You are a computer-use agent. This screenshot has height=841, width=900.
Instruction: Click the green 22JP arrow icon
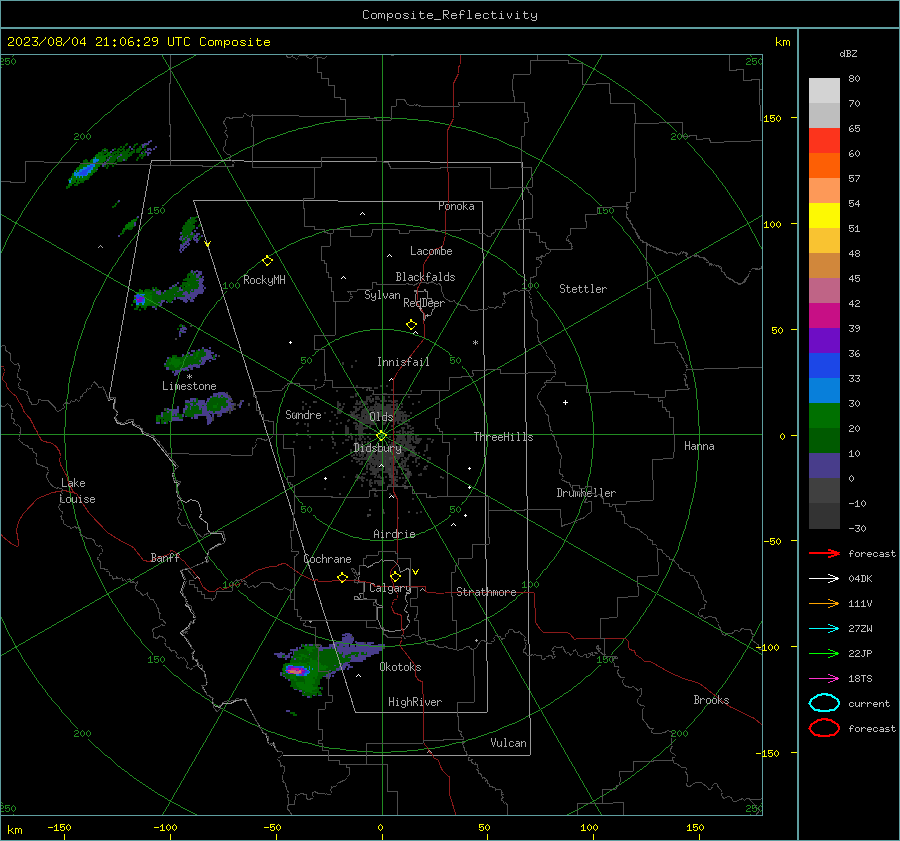tap(824, 653)
